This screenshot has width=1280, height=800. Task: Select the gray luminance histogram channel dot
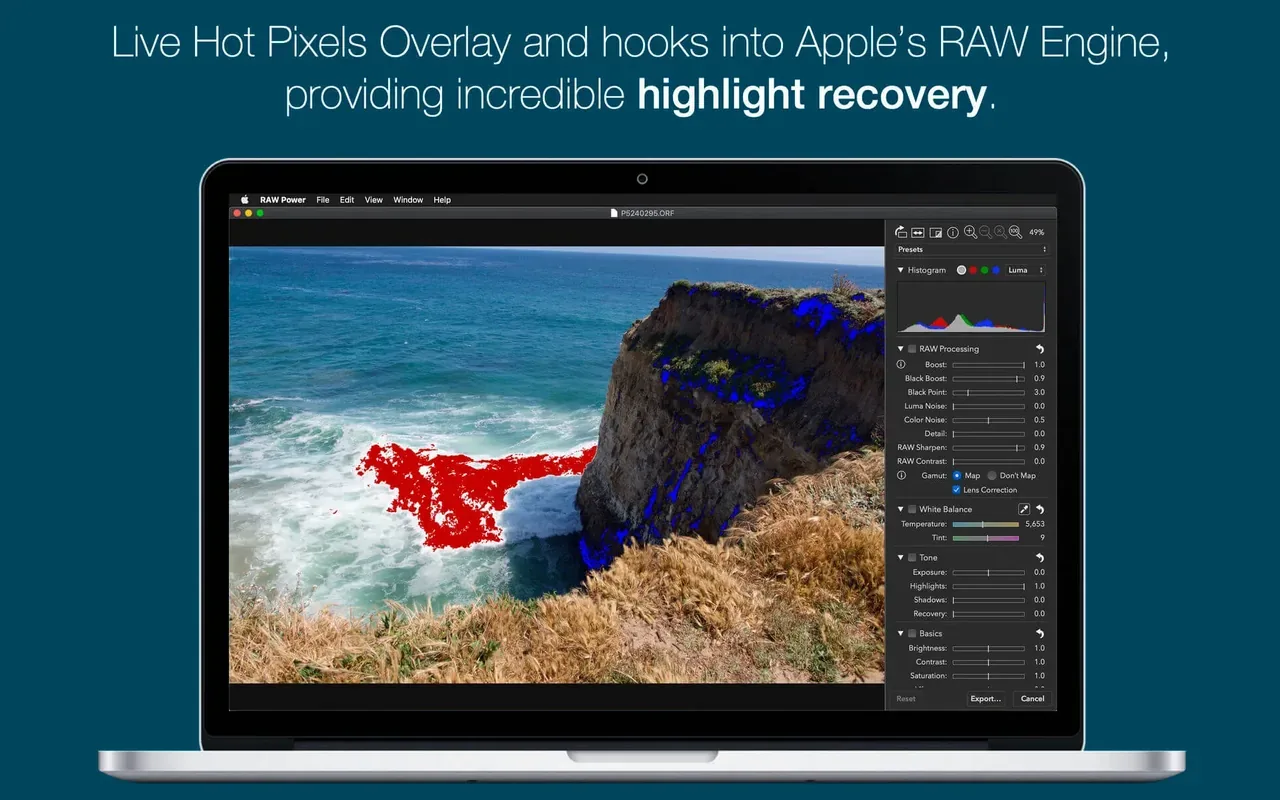(962, 270)
